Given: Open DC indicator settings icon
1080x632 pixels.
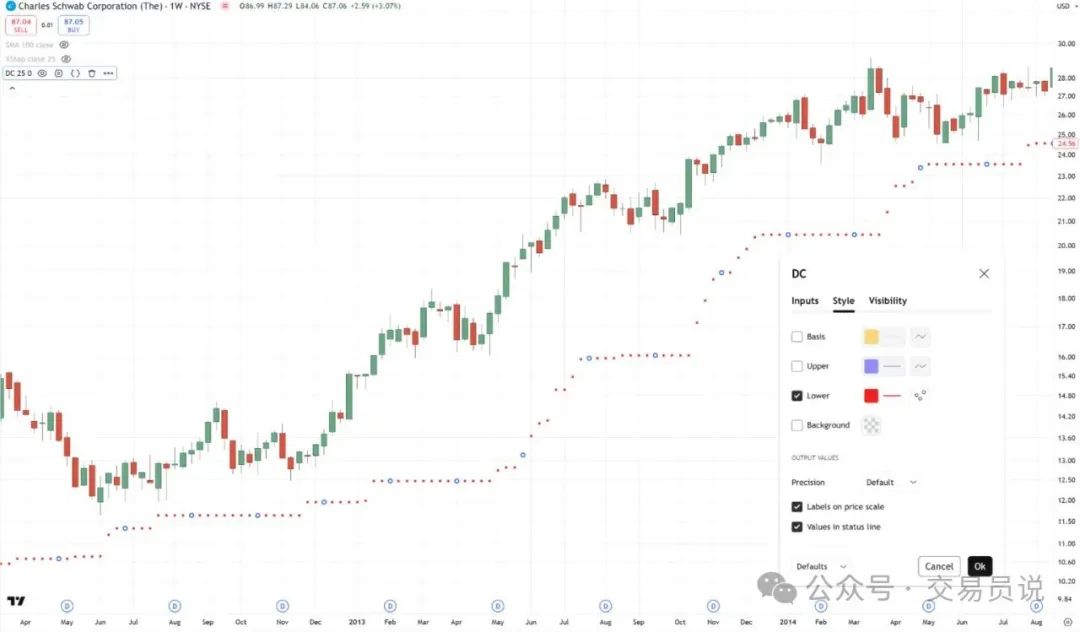Looking at the screenshot, I should 59,73.
